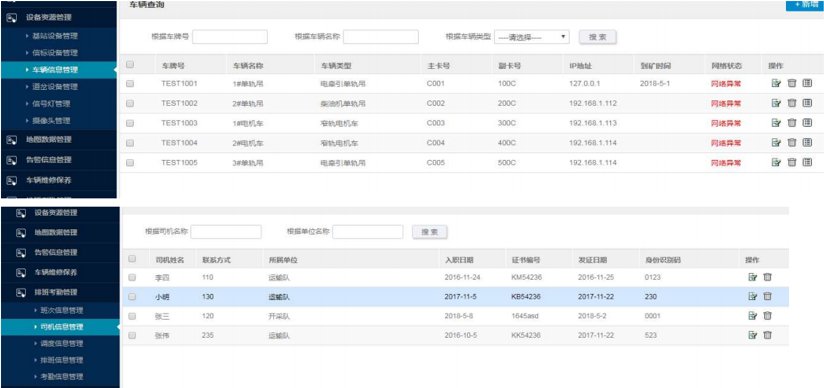Image resolution: width=824 pixels, height=388 pixels.
Task: Click edit icon in TEST1002 row
Action: click(x=776, y=103)
